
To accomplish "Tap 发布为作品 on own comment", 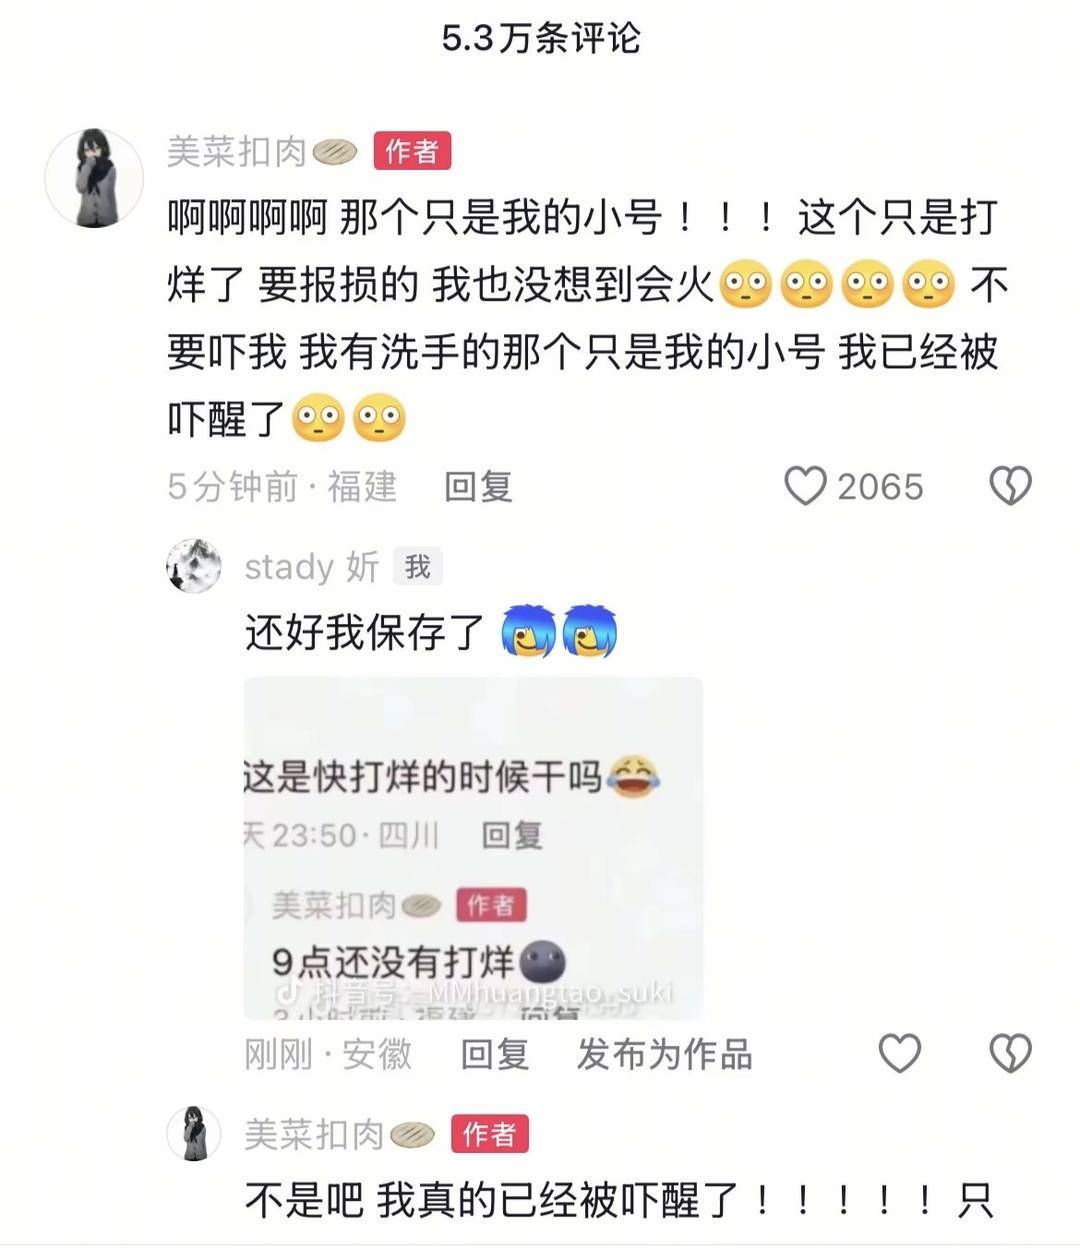I will click(664, 1054).
